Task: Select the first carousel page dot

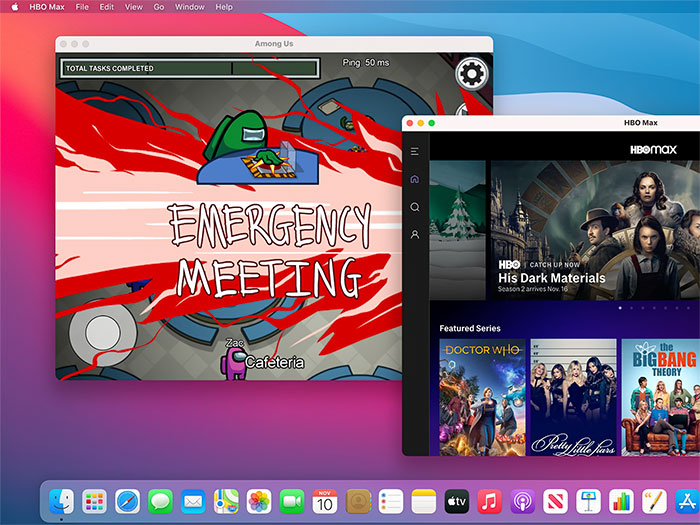Action: [620, 308]
